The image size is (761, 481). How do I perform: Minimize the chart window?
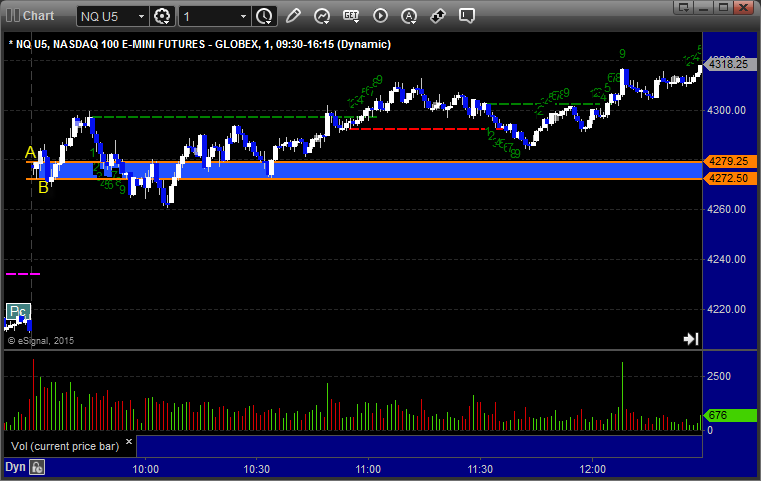click(704, 7)
